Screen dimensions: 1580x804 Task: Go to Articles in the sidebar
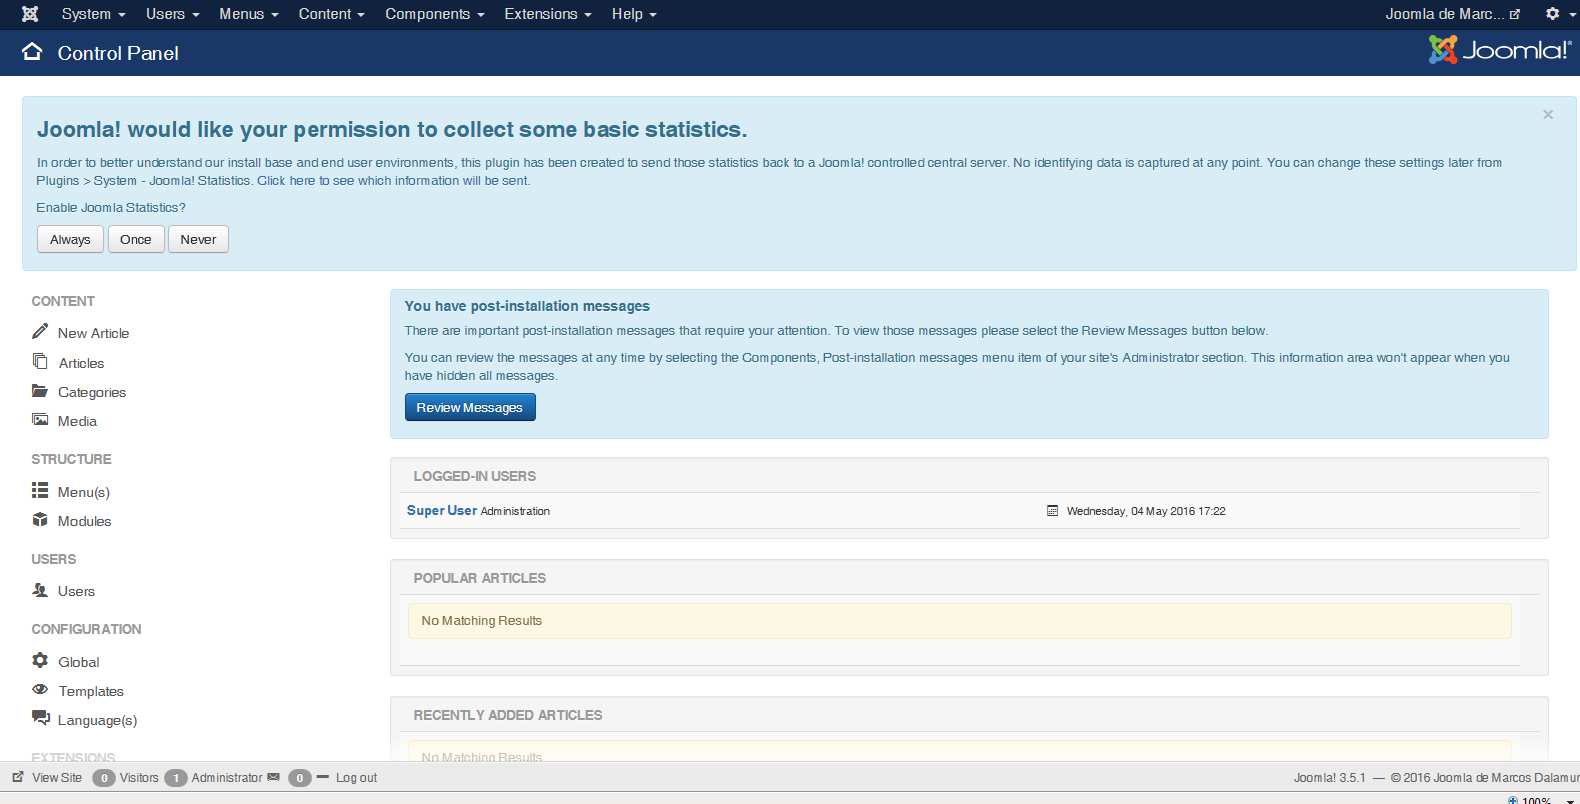pyautogui.click(x=81, y=363)
